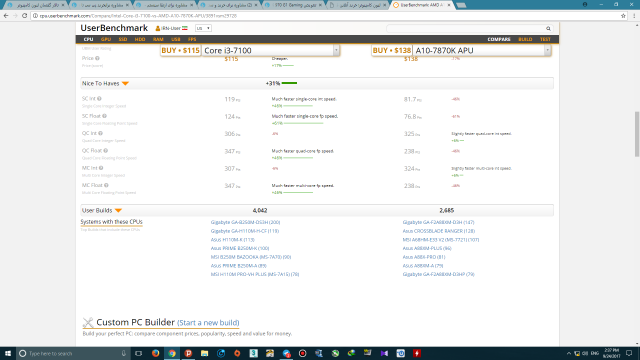Open File Explorer from the taskbar
Viewport: 640px width, 360px height.
point(204,353)
